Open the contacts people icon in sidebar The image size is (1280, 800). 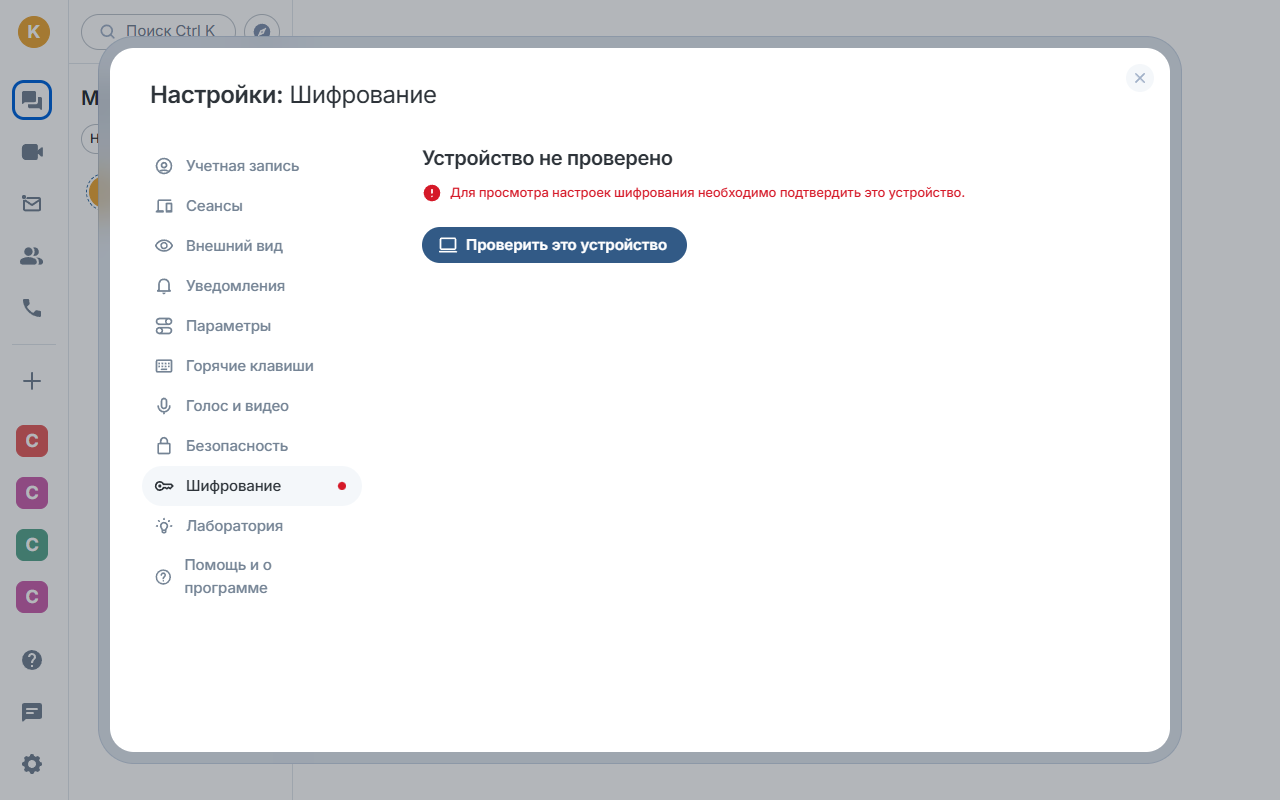(x=32, y=256)
